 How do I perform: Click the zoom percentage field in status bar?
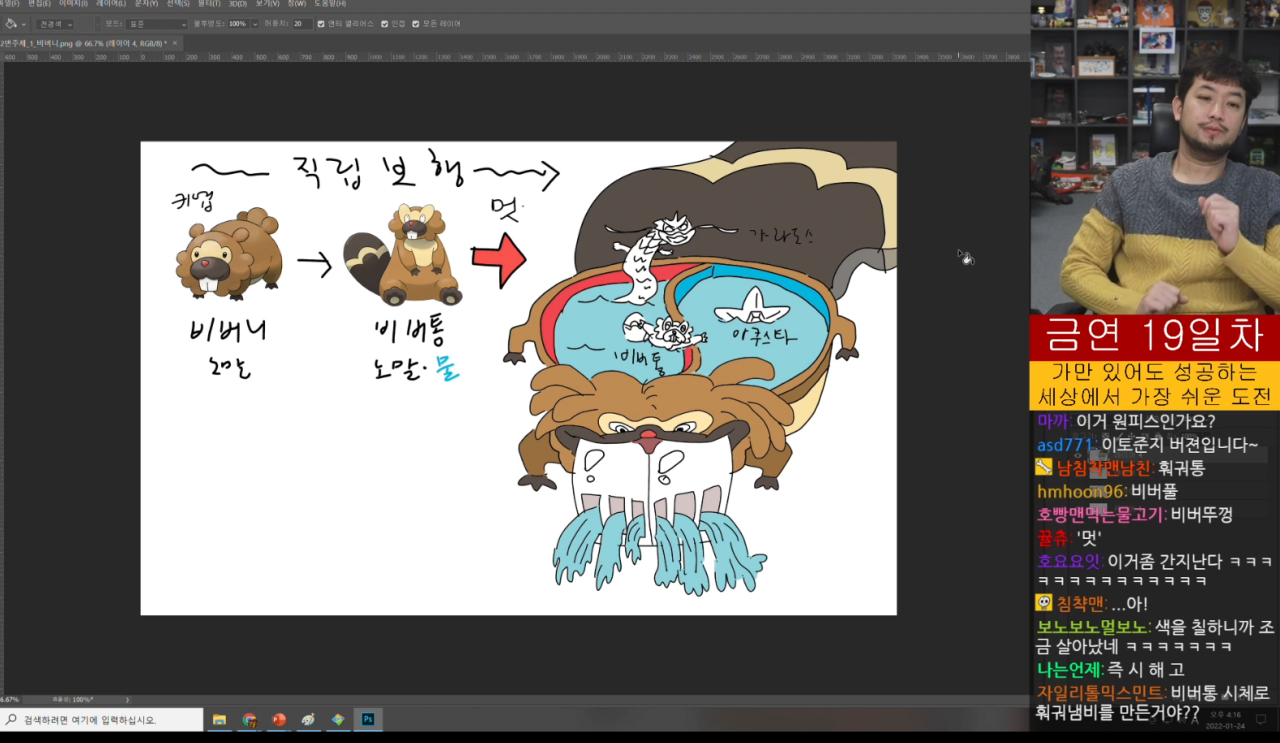[x=10, y=699]
